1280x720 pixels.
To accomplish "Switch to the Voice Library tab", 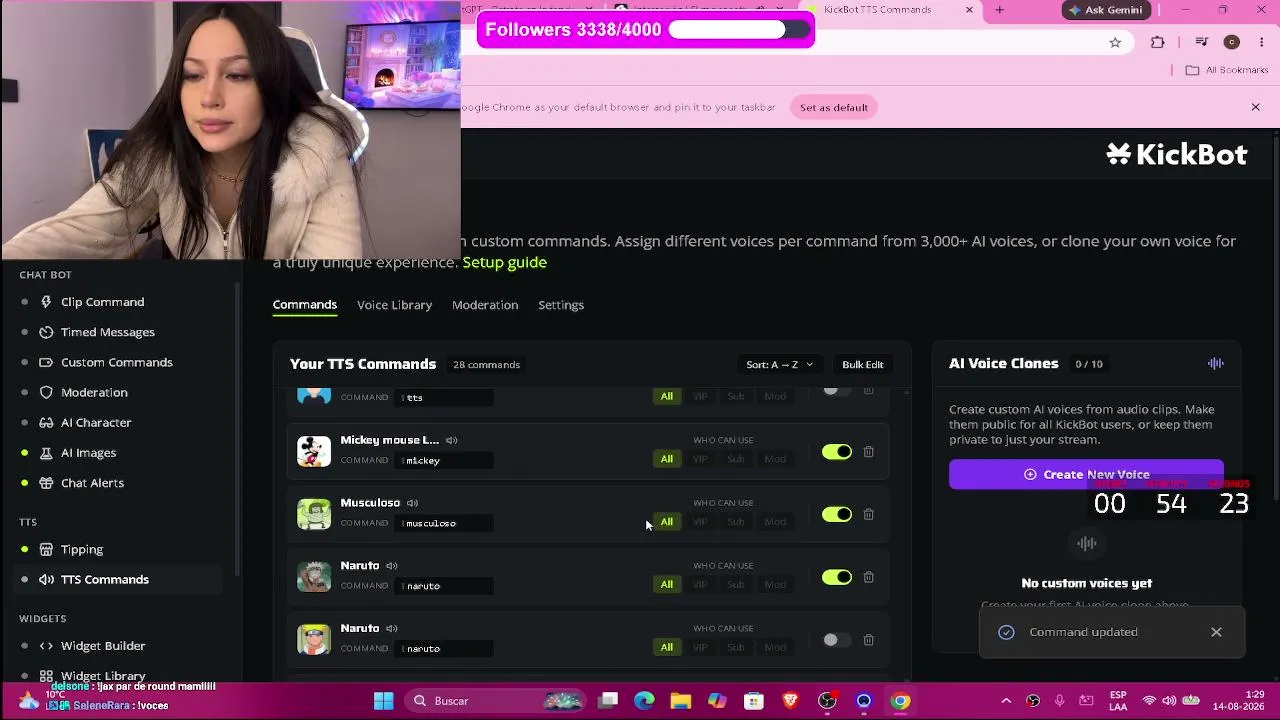I will tap(394, 305).
